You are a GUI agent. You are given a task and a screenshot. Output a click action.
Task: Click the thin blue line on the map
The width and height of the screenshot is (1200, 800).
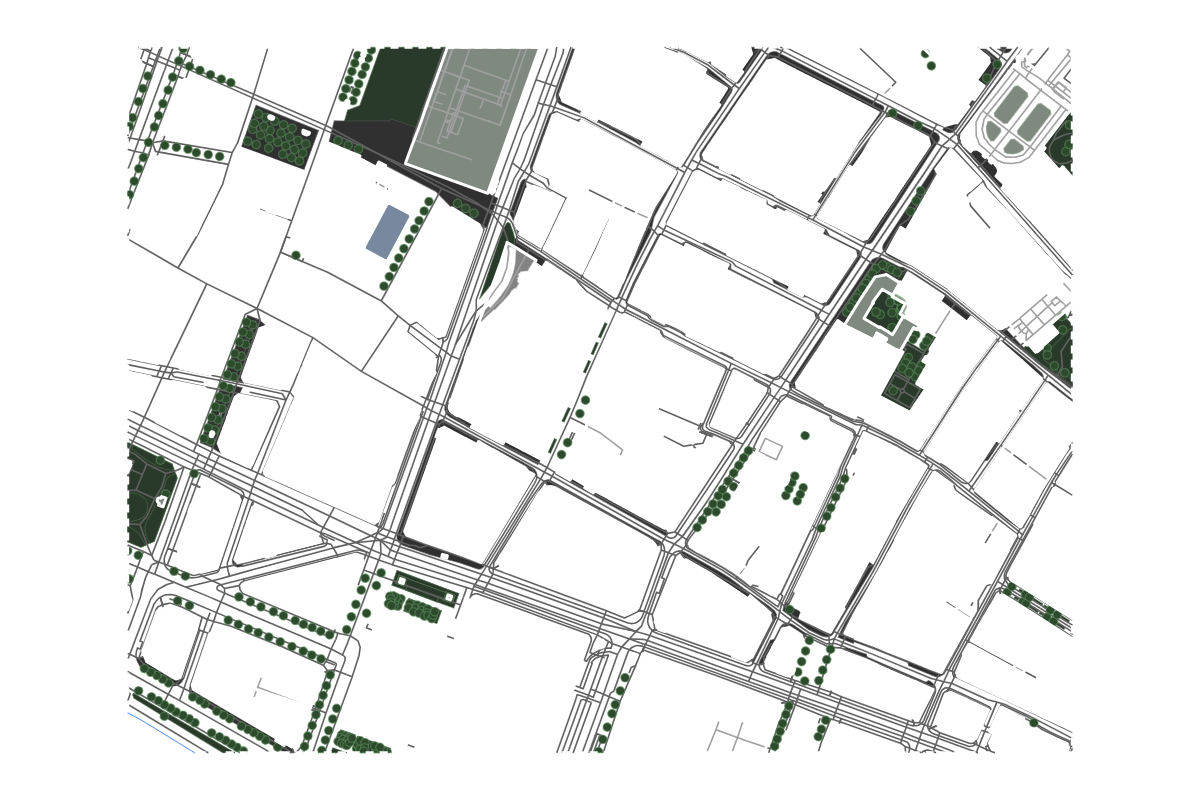162,733
